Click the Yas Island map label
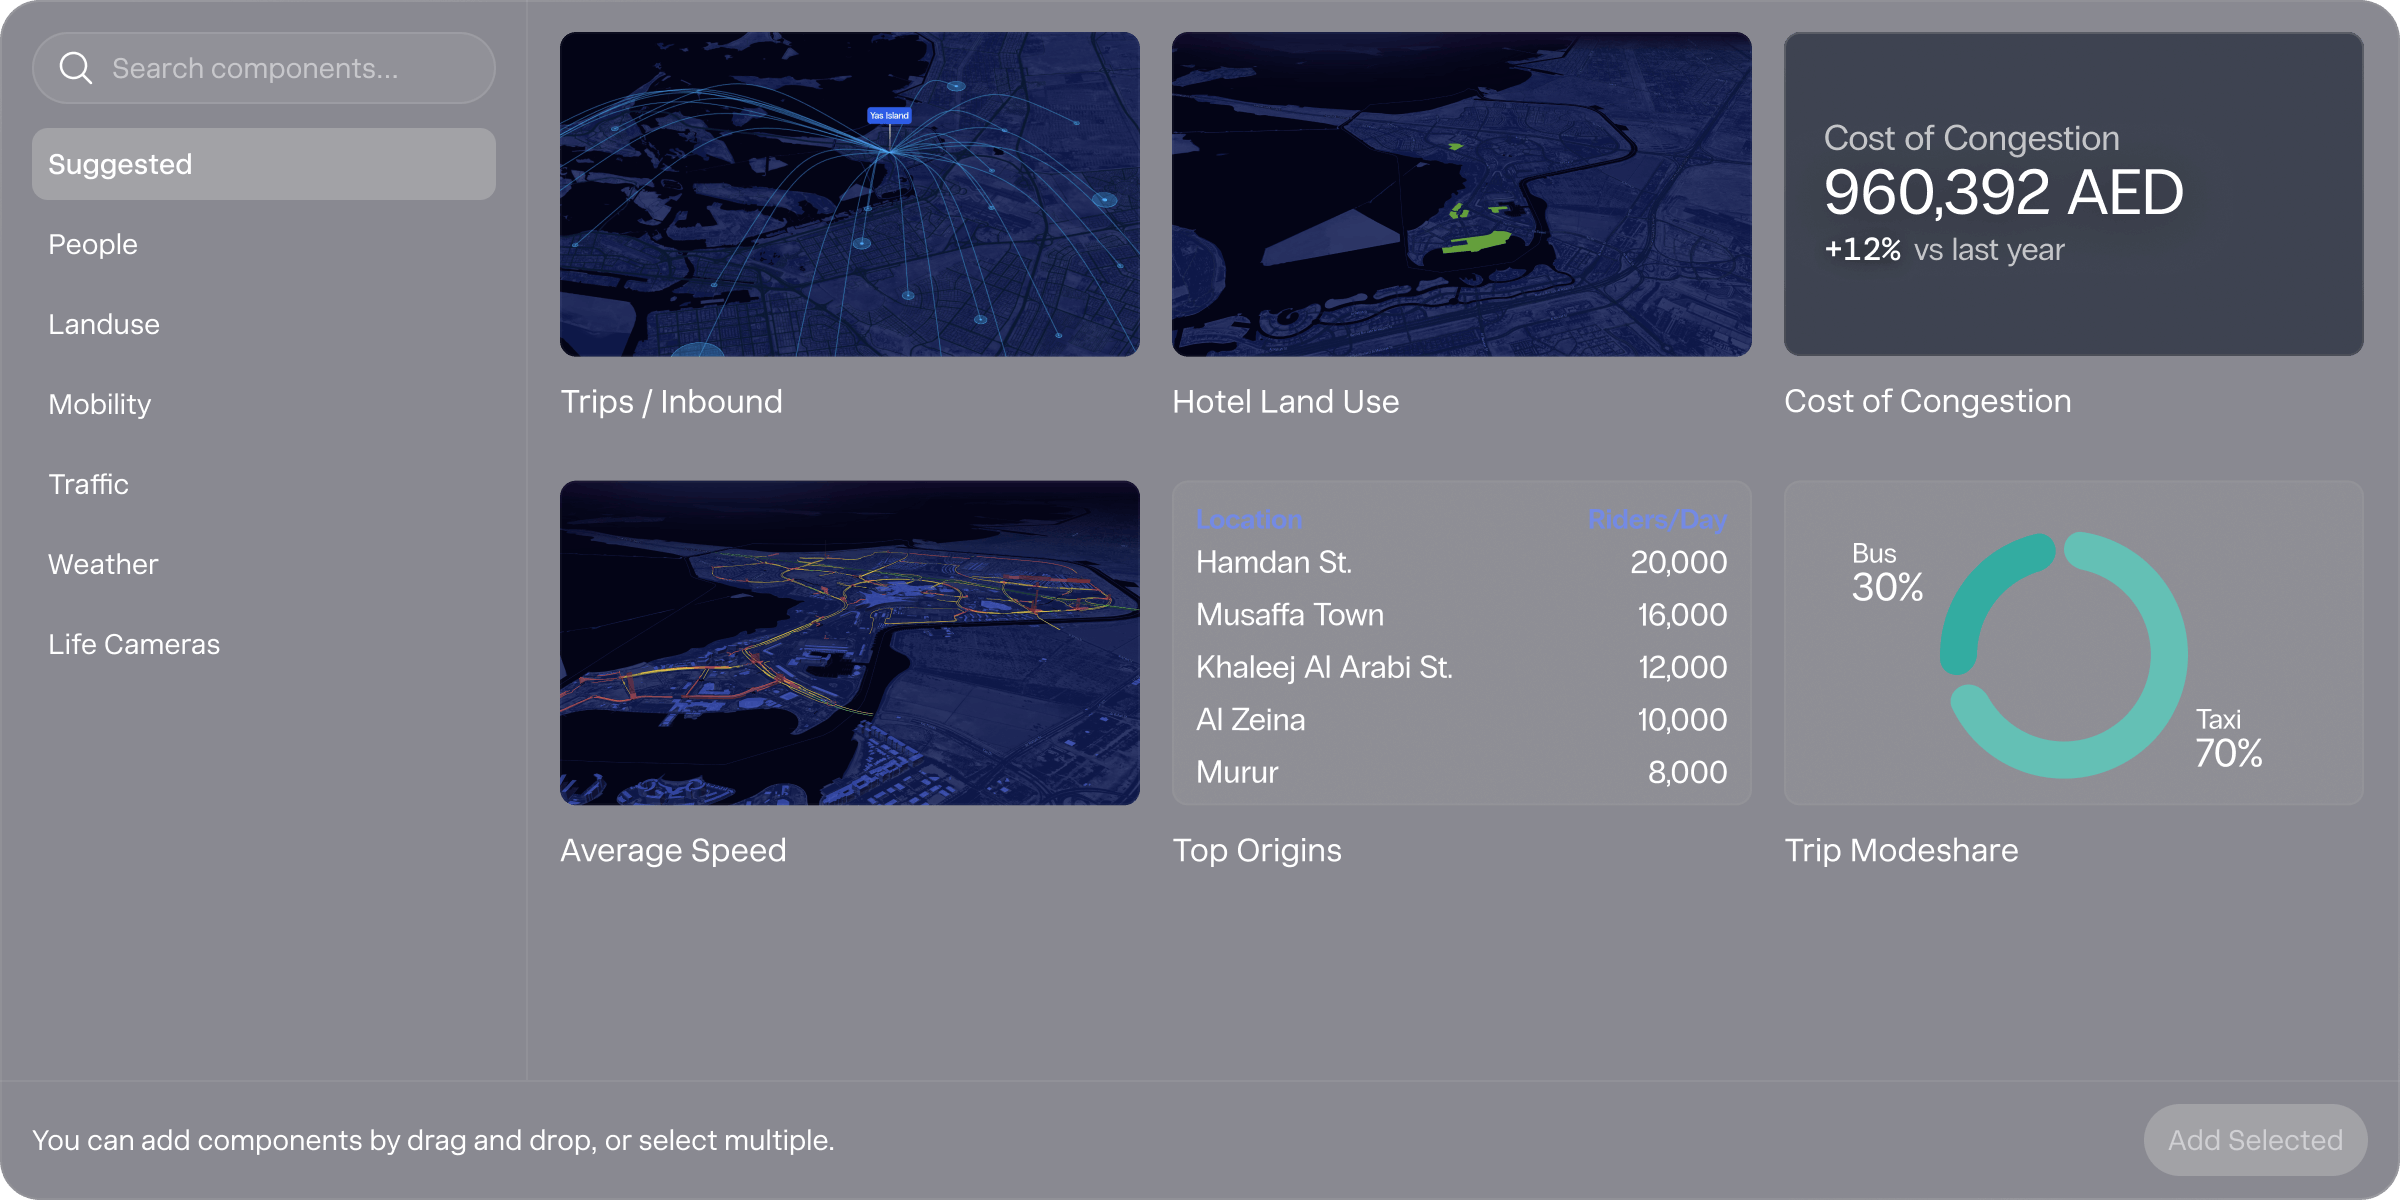The width and height of the screenshot is (2400, 1200). 889,116
